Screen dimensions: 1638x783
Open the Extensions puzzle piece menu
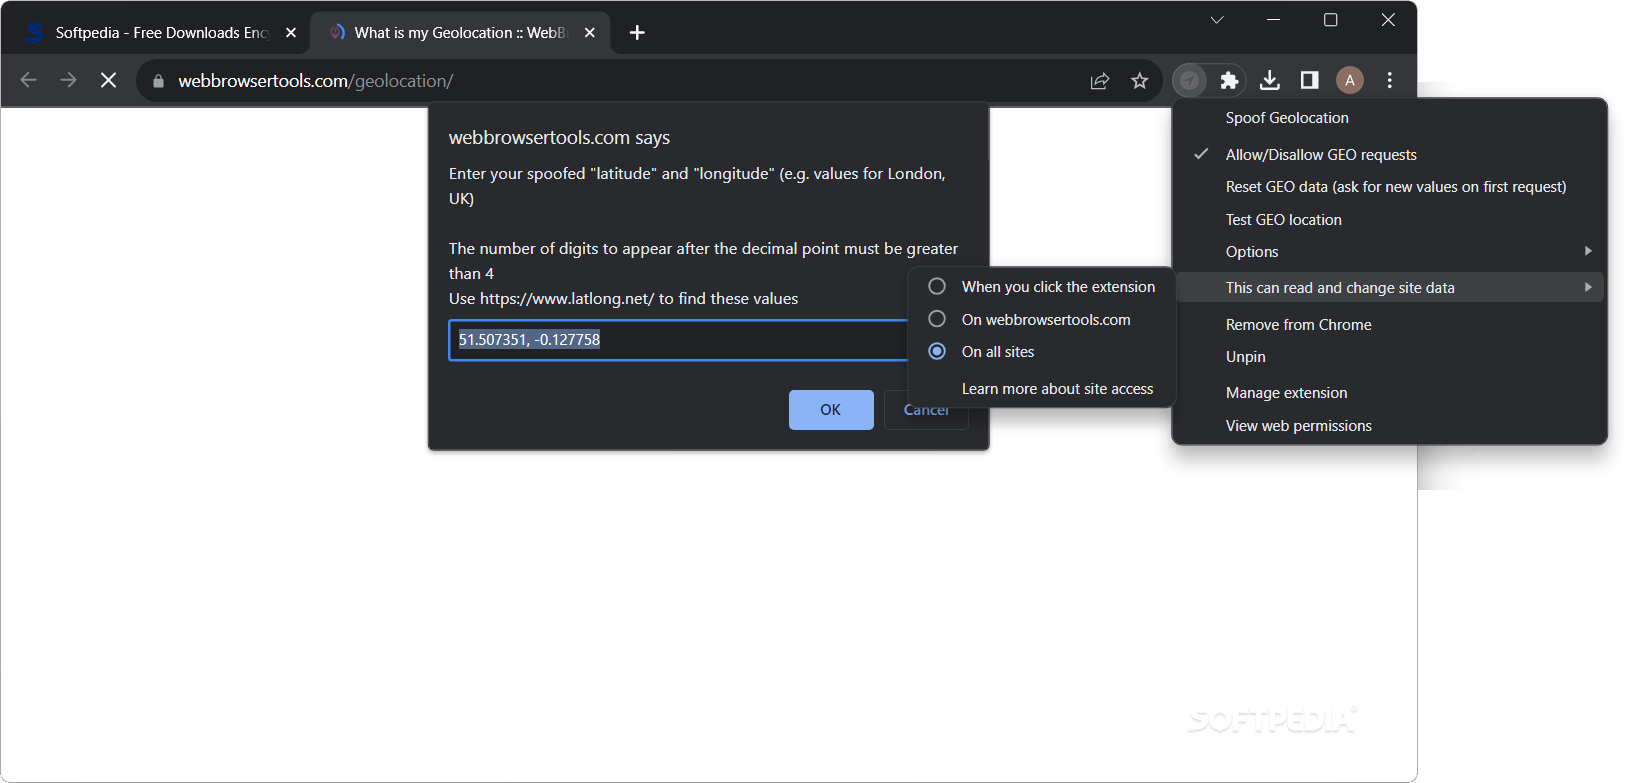click(1229, 80)
